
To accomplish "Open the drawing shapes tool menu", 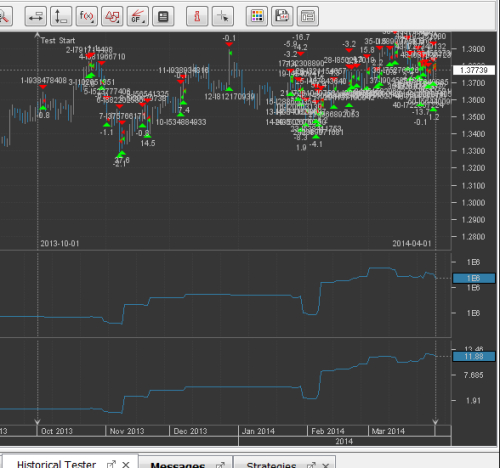I will point(112,16).
